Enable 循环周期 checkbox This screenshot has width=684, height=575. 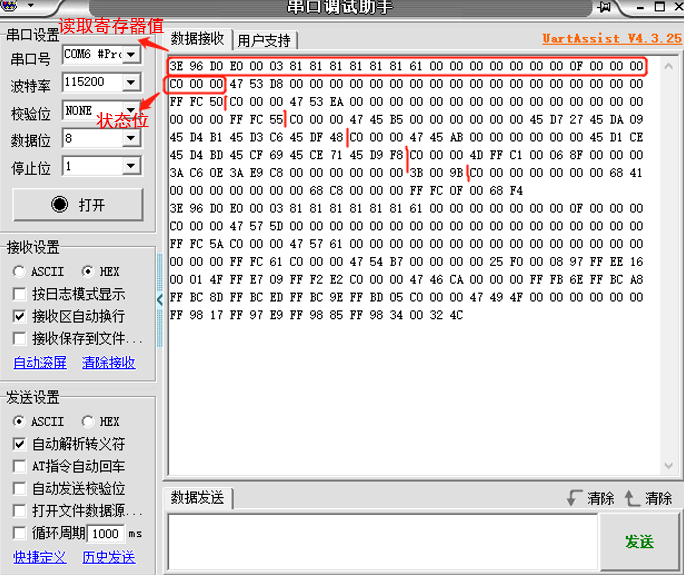tap(19, 533)
